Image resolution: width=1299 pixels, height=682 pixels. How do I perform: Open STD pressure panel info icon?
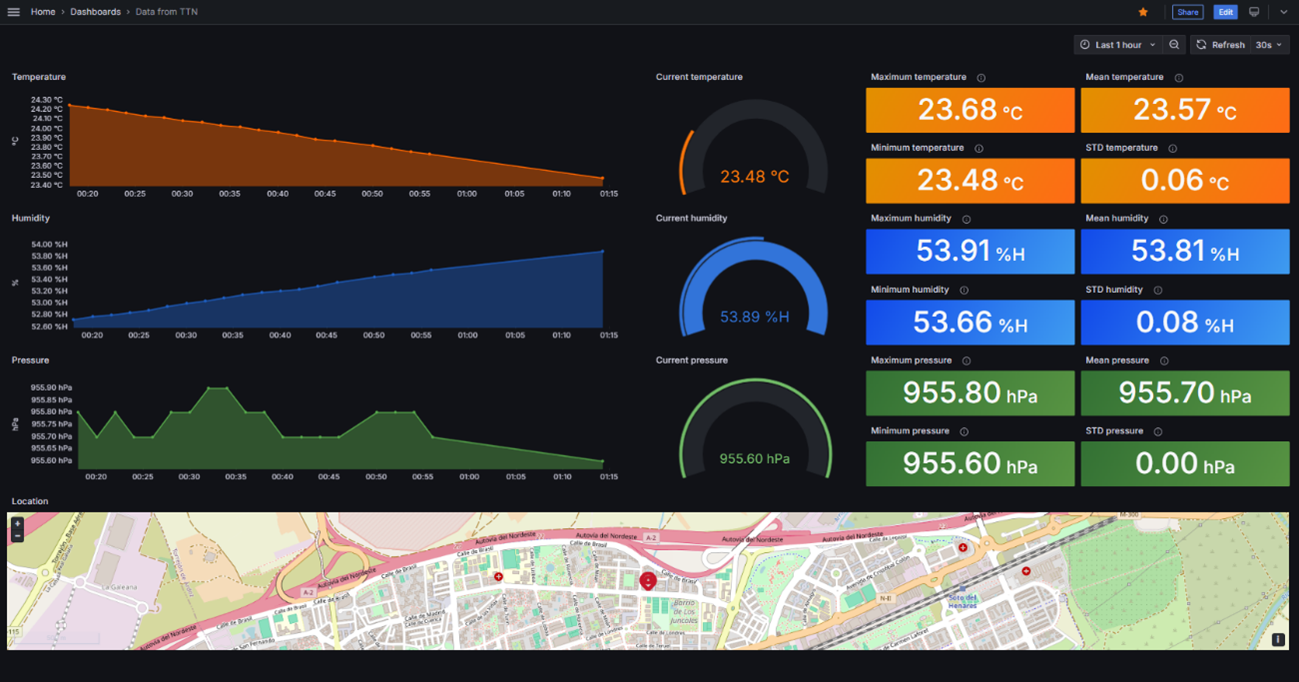coord(1158,432)
